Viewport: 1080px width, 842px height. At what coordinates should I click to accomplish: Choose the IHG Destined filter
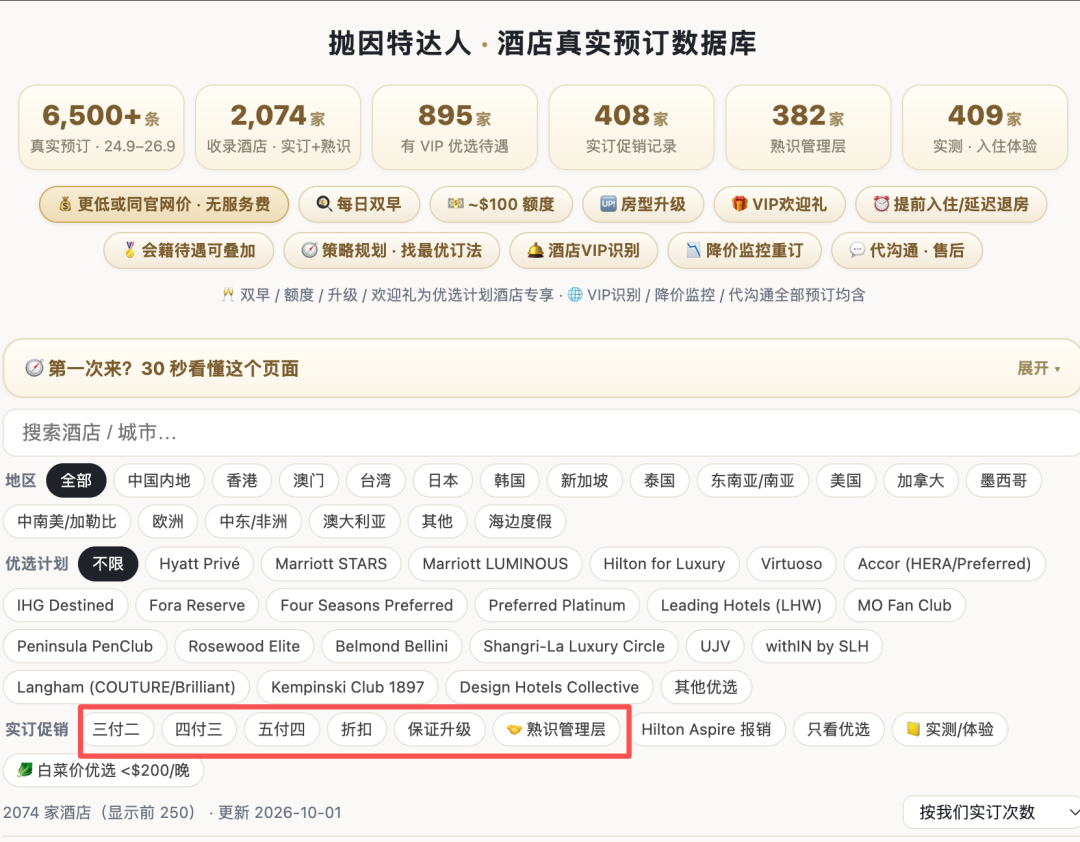click(x=65, y=605)
